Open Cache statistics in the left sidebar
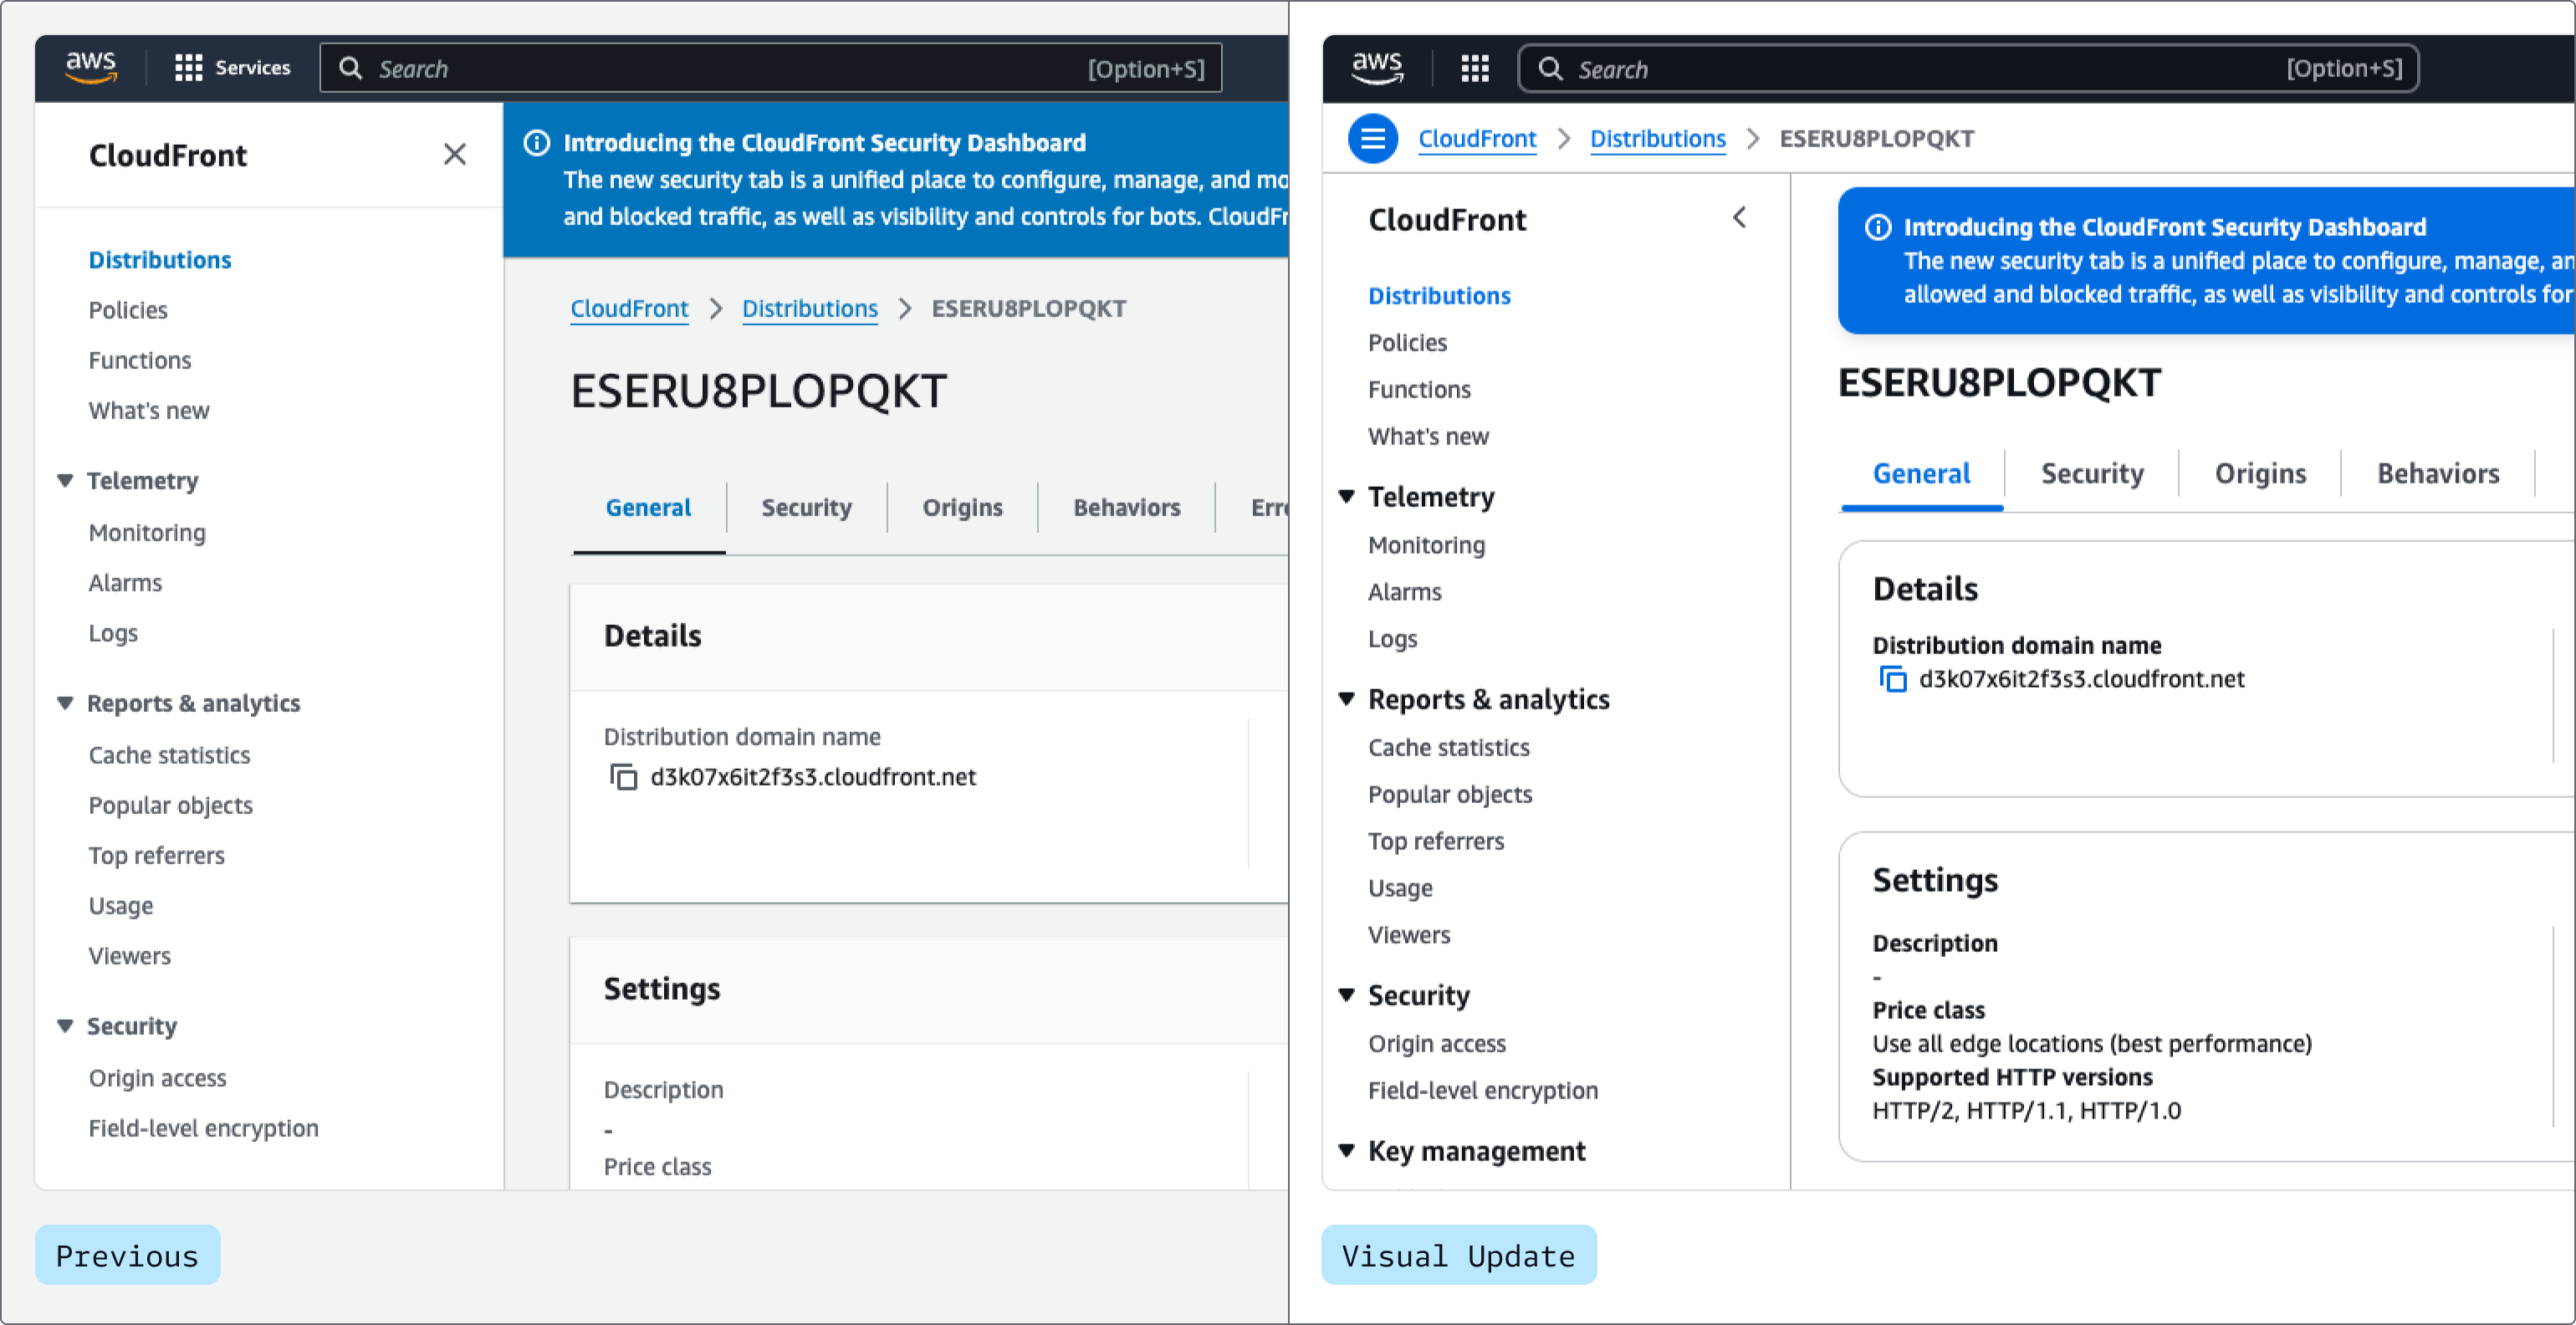 169,755
